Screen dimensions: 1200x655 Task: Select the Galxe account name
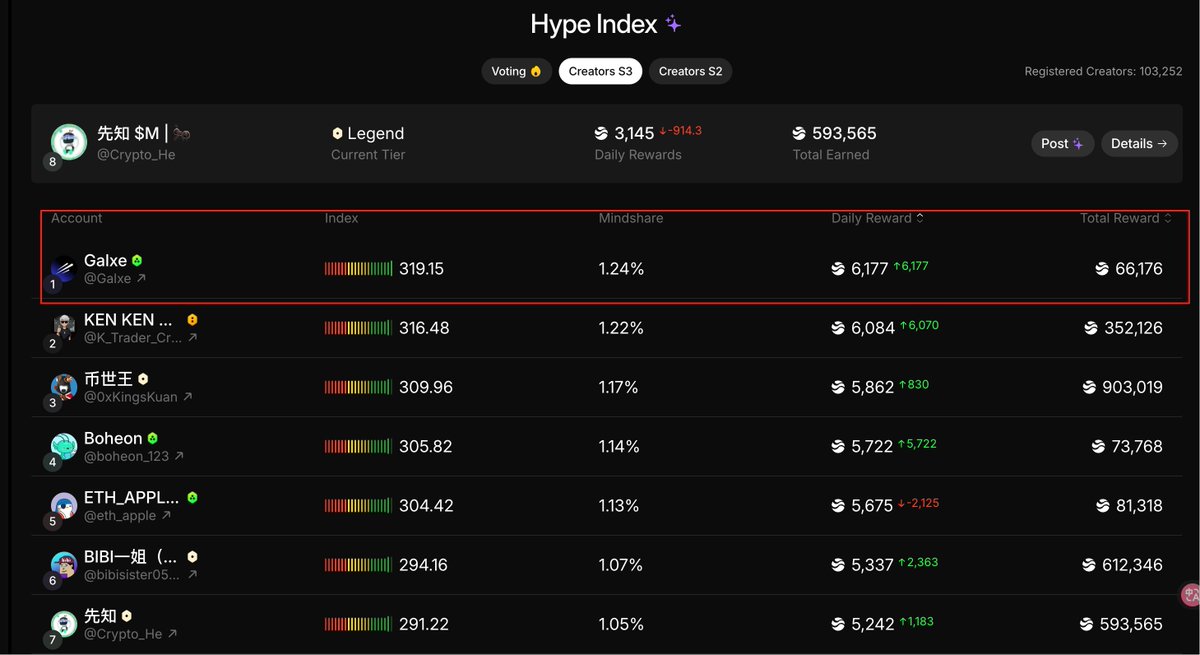point(105,261)
